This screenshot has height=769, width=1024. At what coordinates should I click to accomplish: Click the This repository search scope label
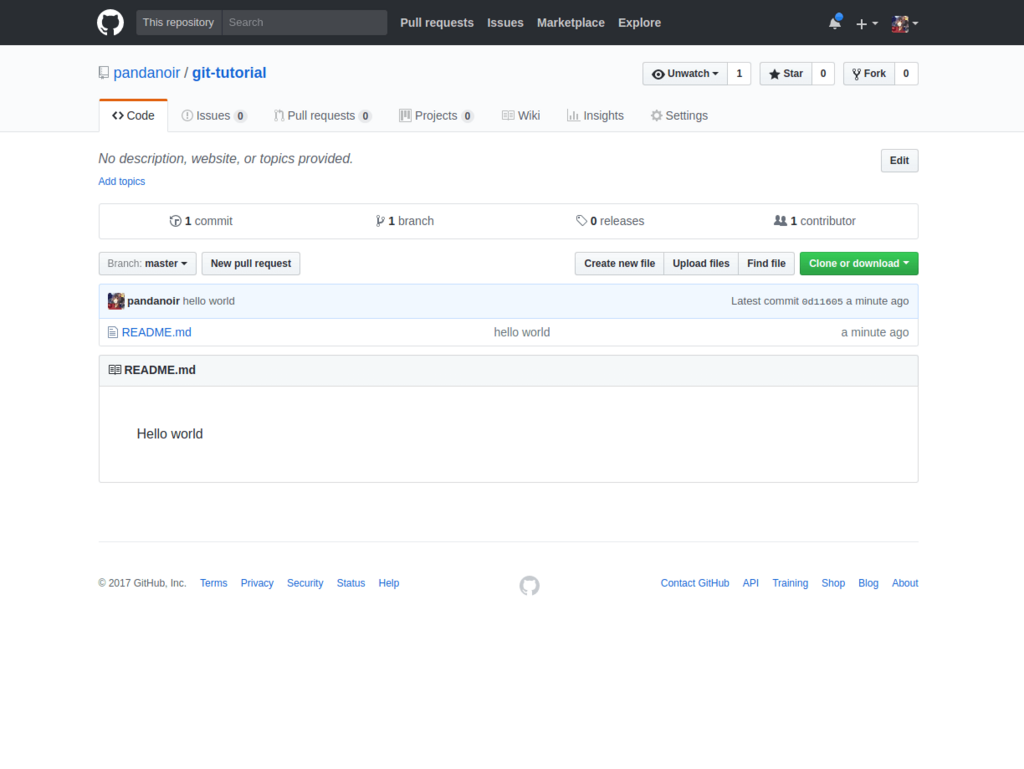point(178,22)
